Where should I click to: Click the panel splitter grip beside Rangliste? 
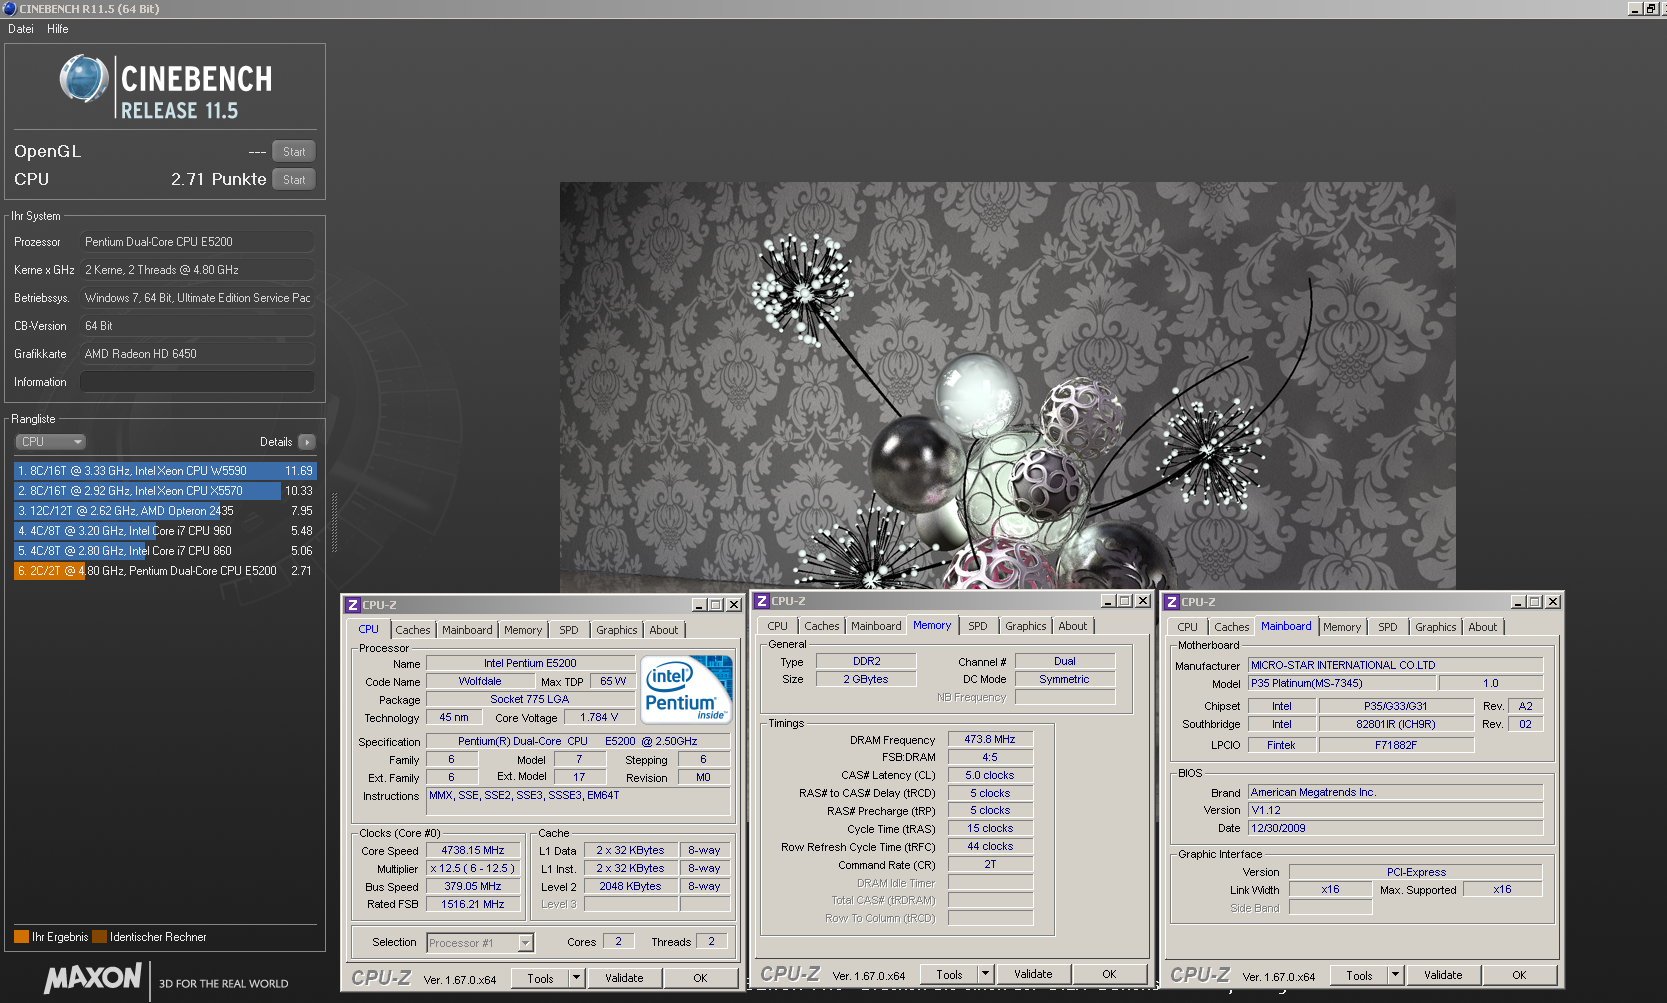tap(334, 522)
